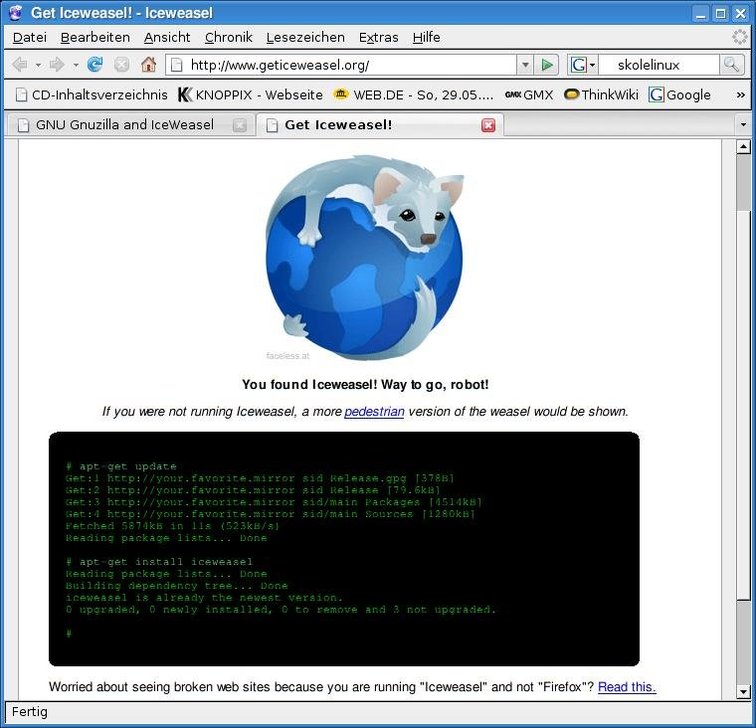The image size is (756, 728).
Task: Click the page icon in the address bar
Action: tap(177, 65)
